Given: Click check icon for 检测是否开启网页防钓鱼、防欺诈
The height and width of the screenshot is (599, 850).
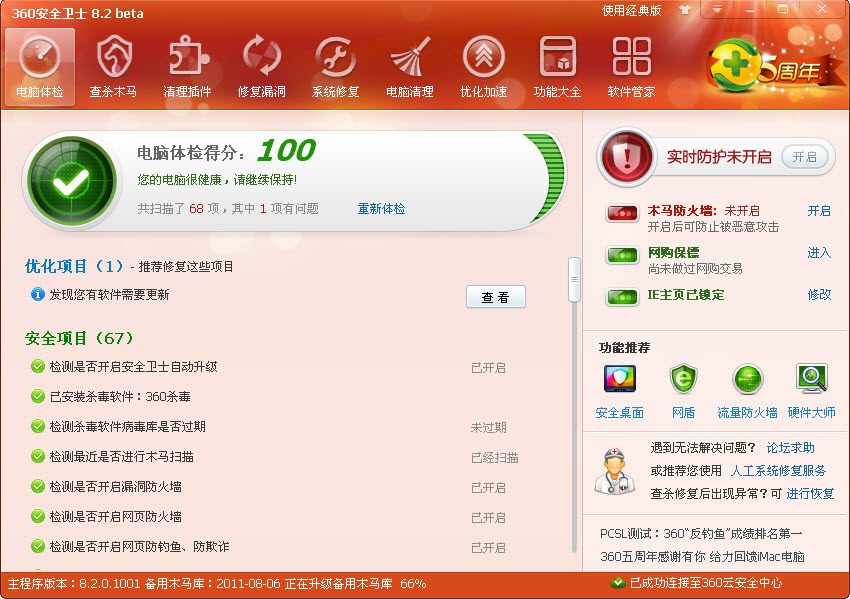Looking at the screenshot, I should tap(37, 546).
